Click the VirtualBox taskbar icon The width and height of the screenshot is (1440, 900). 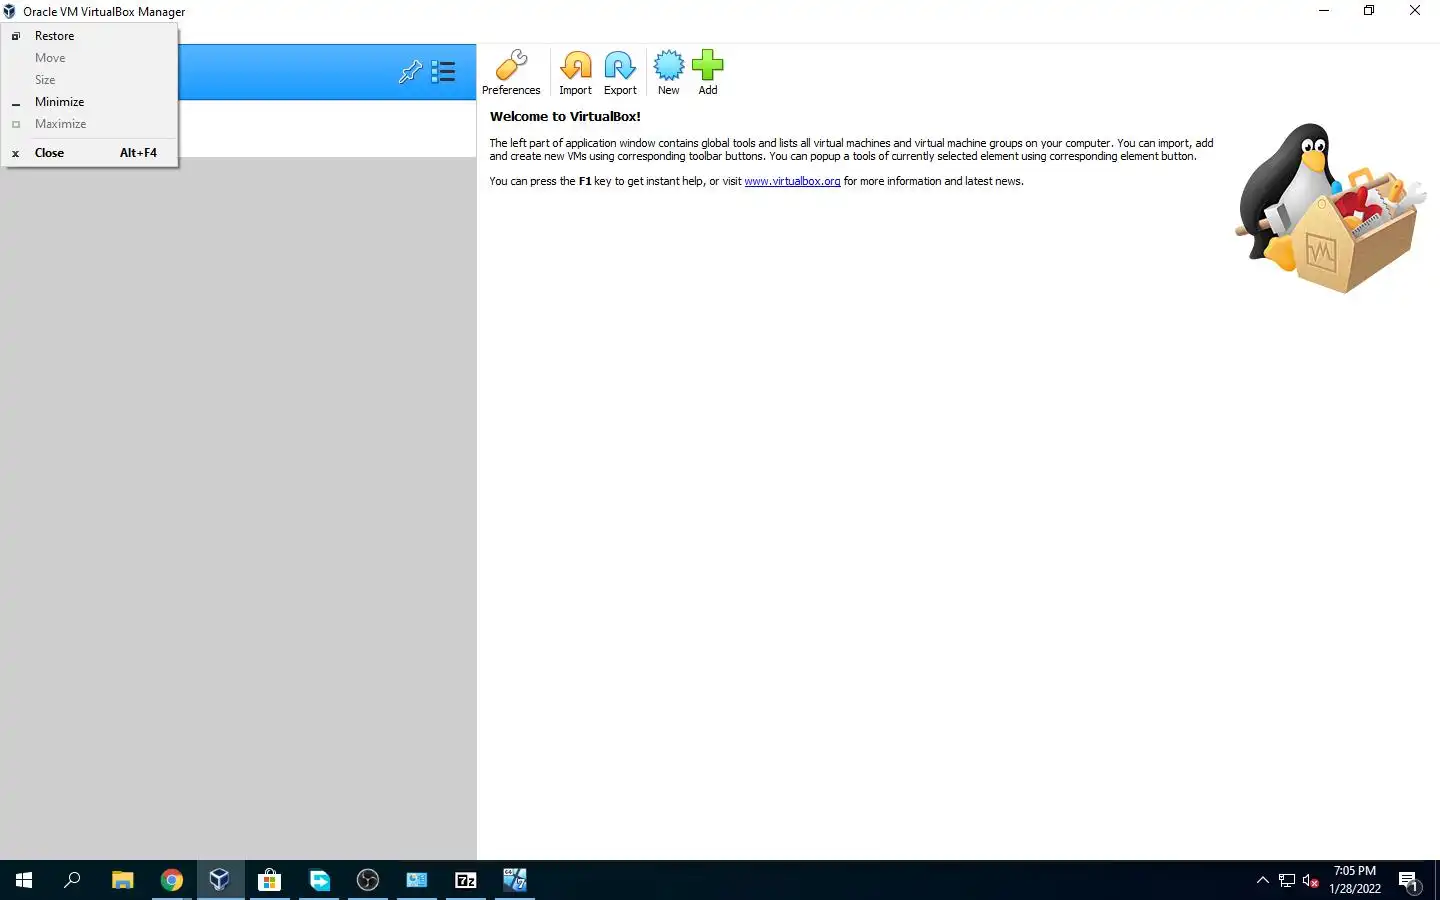(x=220, y=880)
